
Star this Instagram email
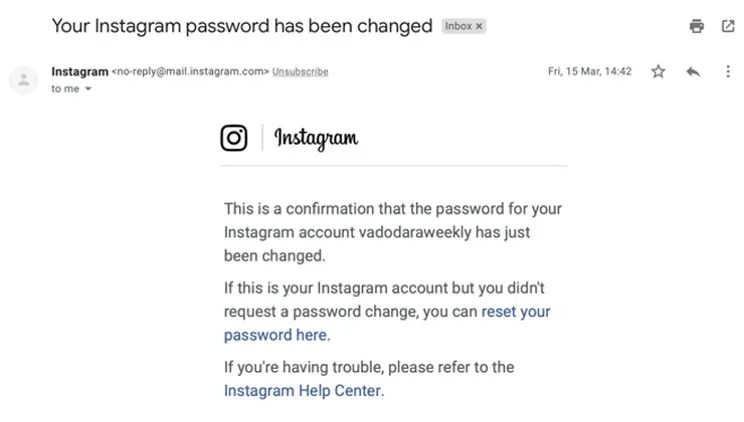658,72
